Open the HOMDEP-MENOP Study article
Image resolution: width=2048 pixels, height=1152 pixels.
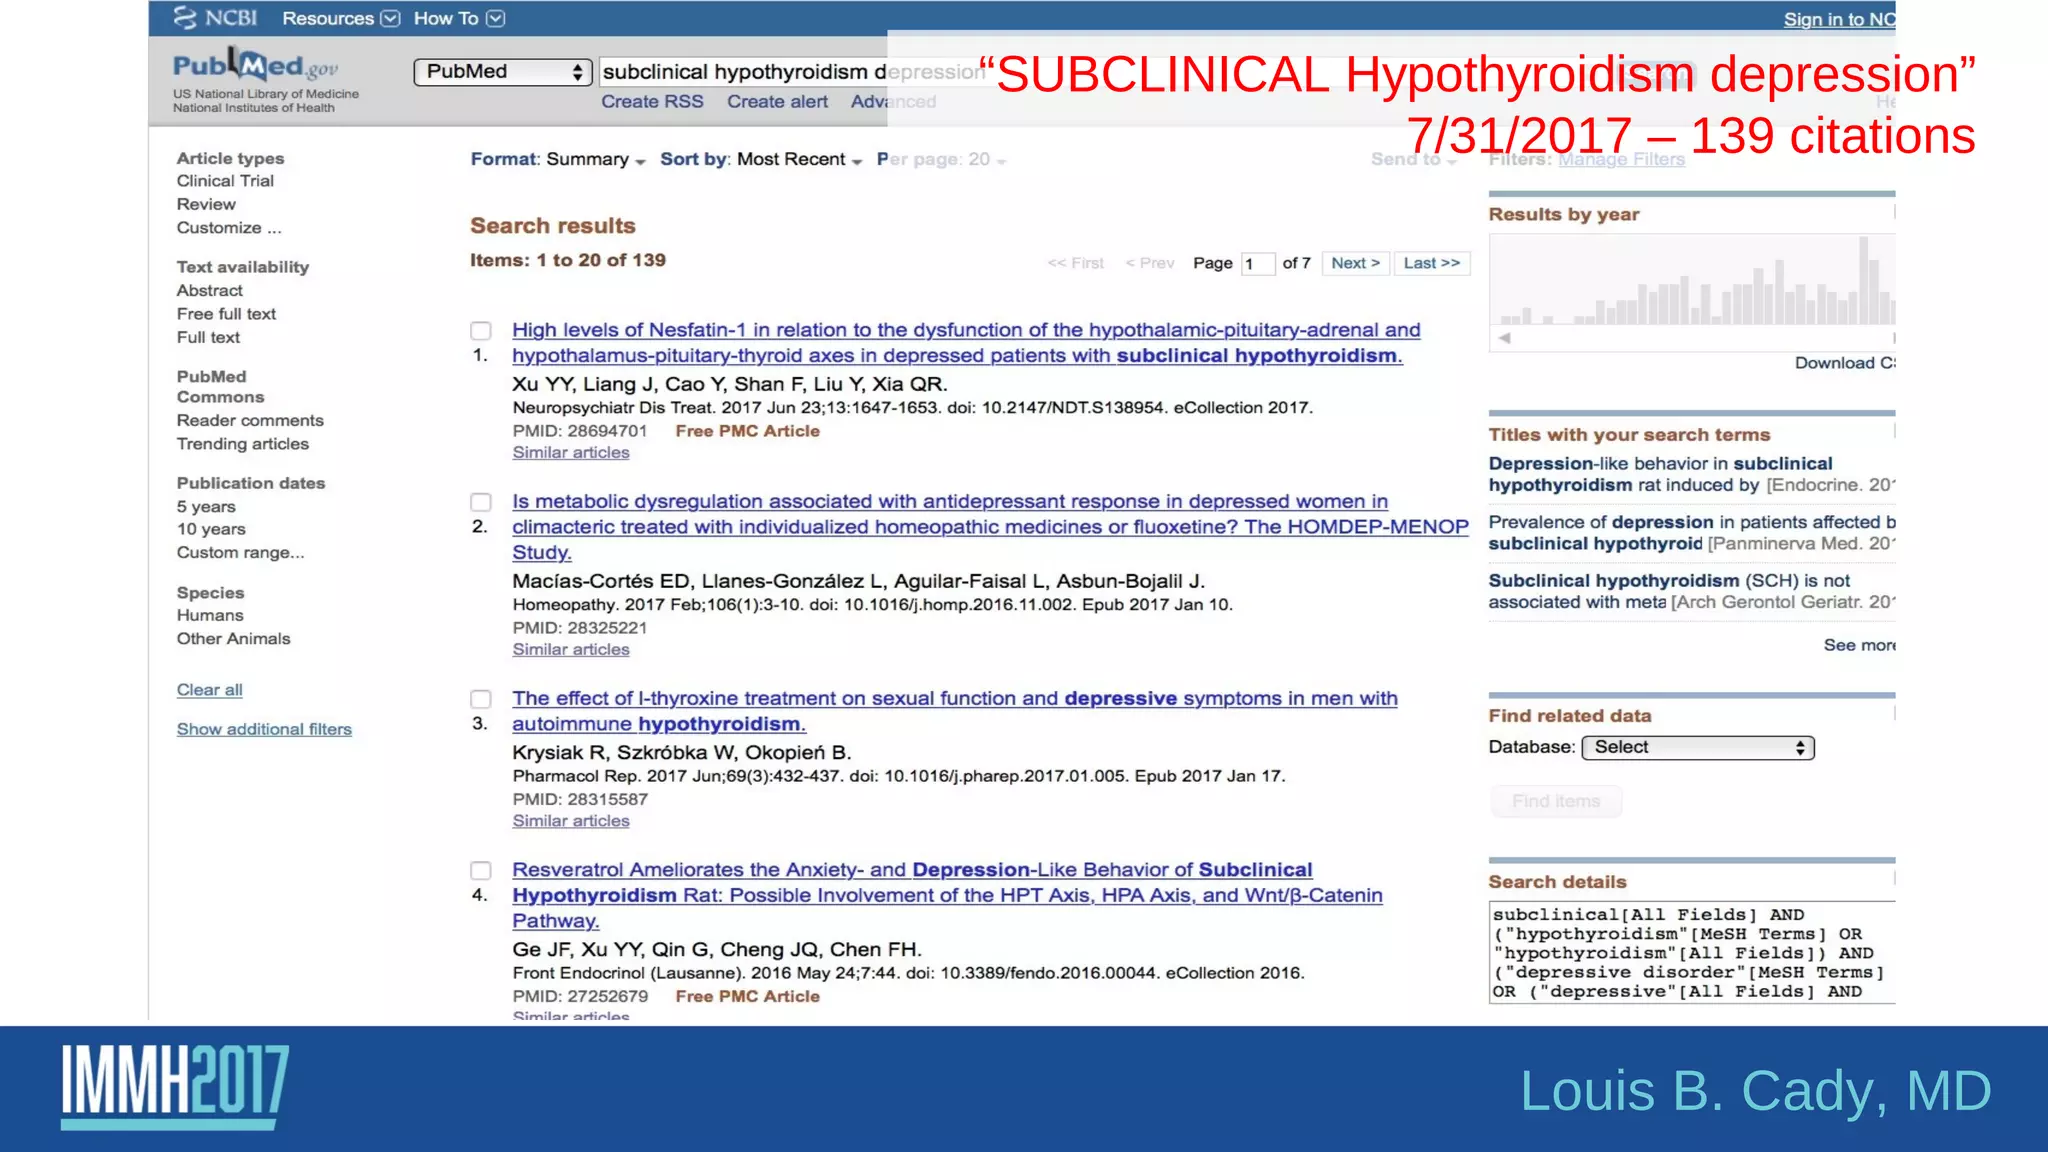tap(990, 527)
